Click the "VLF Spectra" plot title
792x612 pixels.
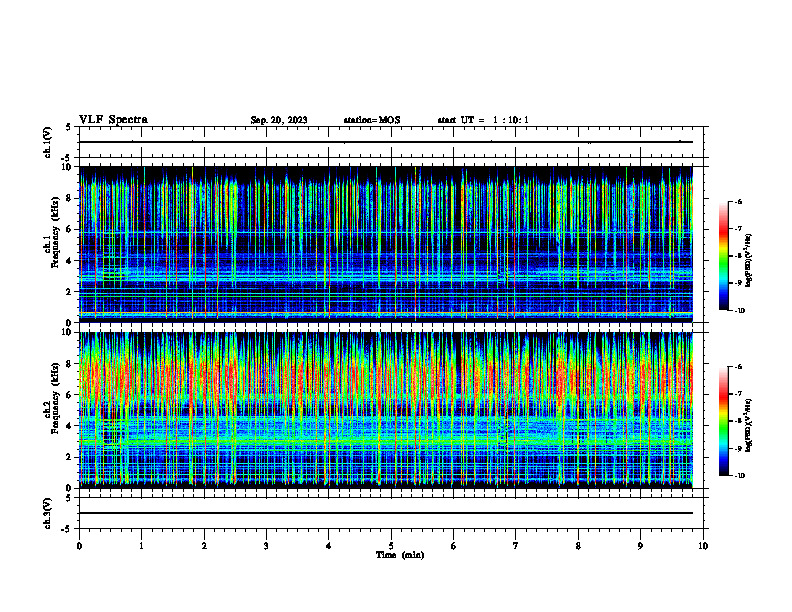click(x=113, y=120)
